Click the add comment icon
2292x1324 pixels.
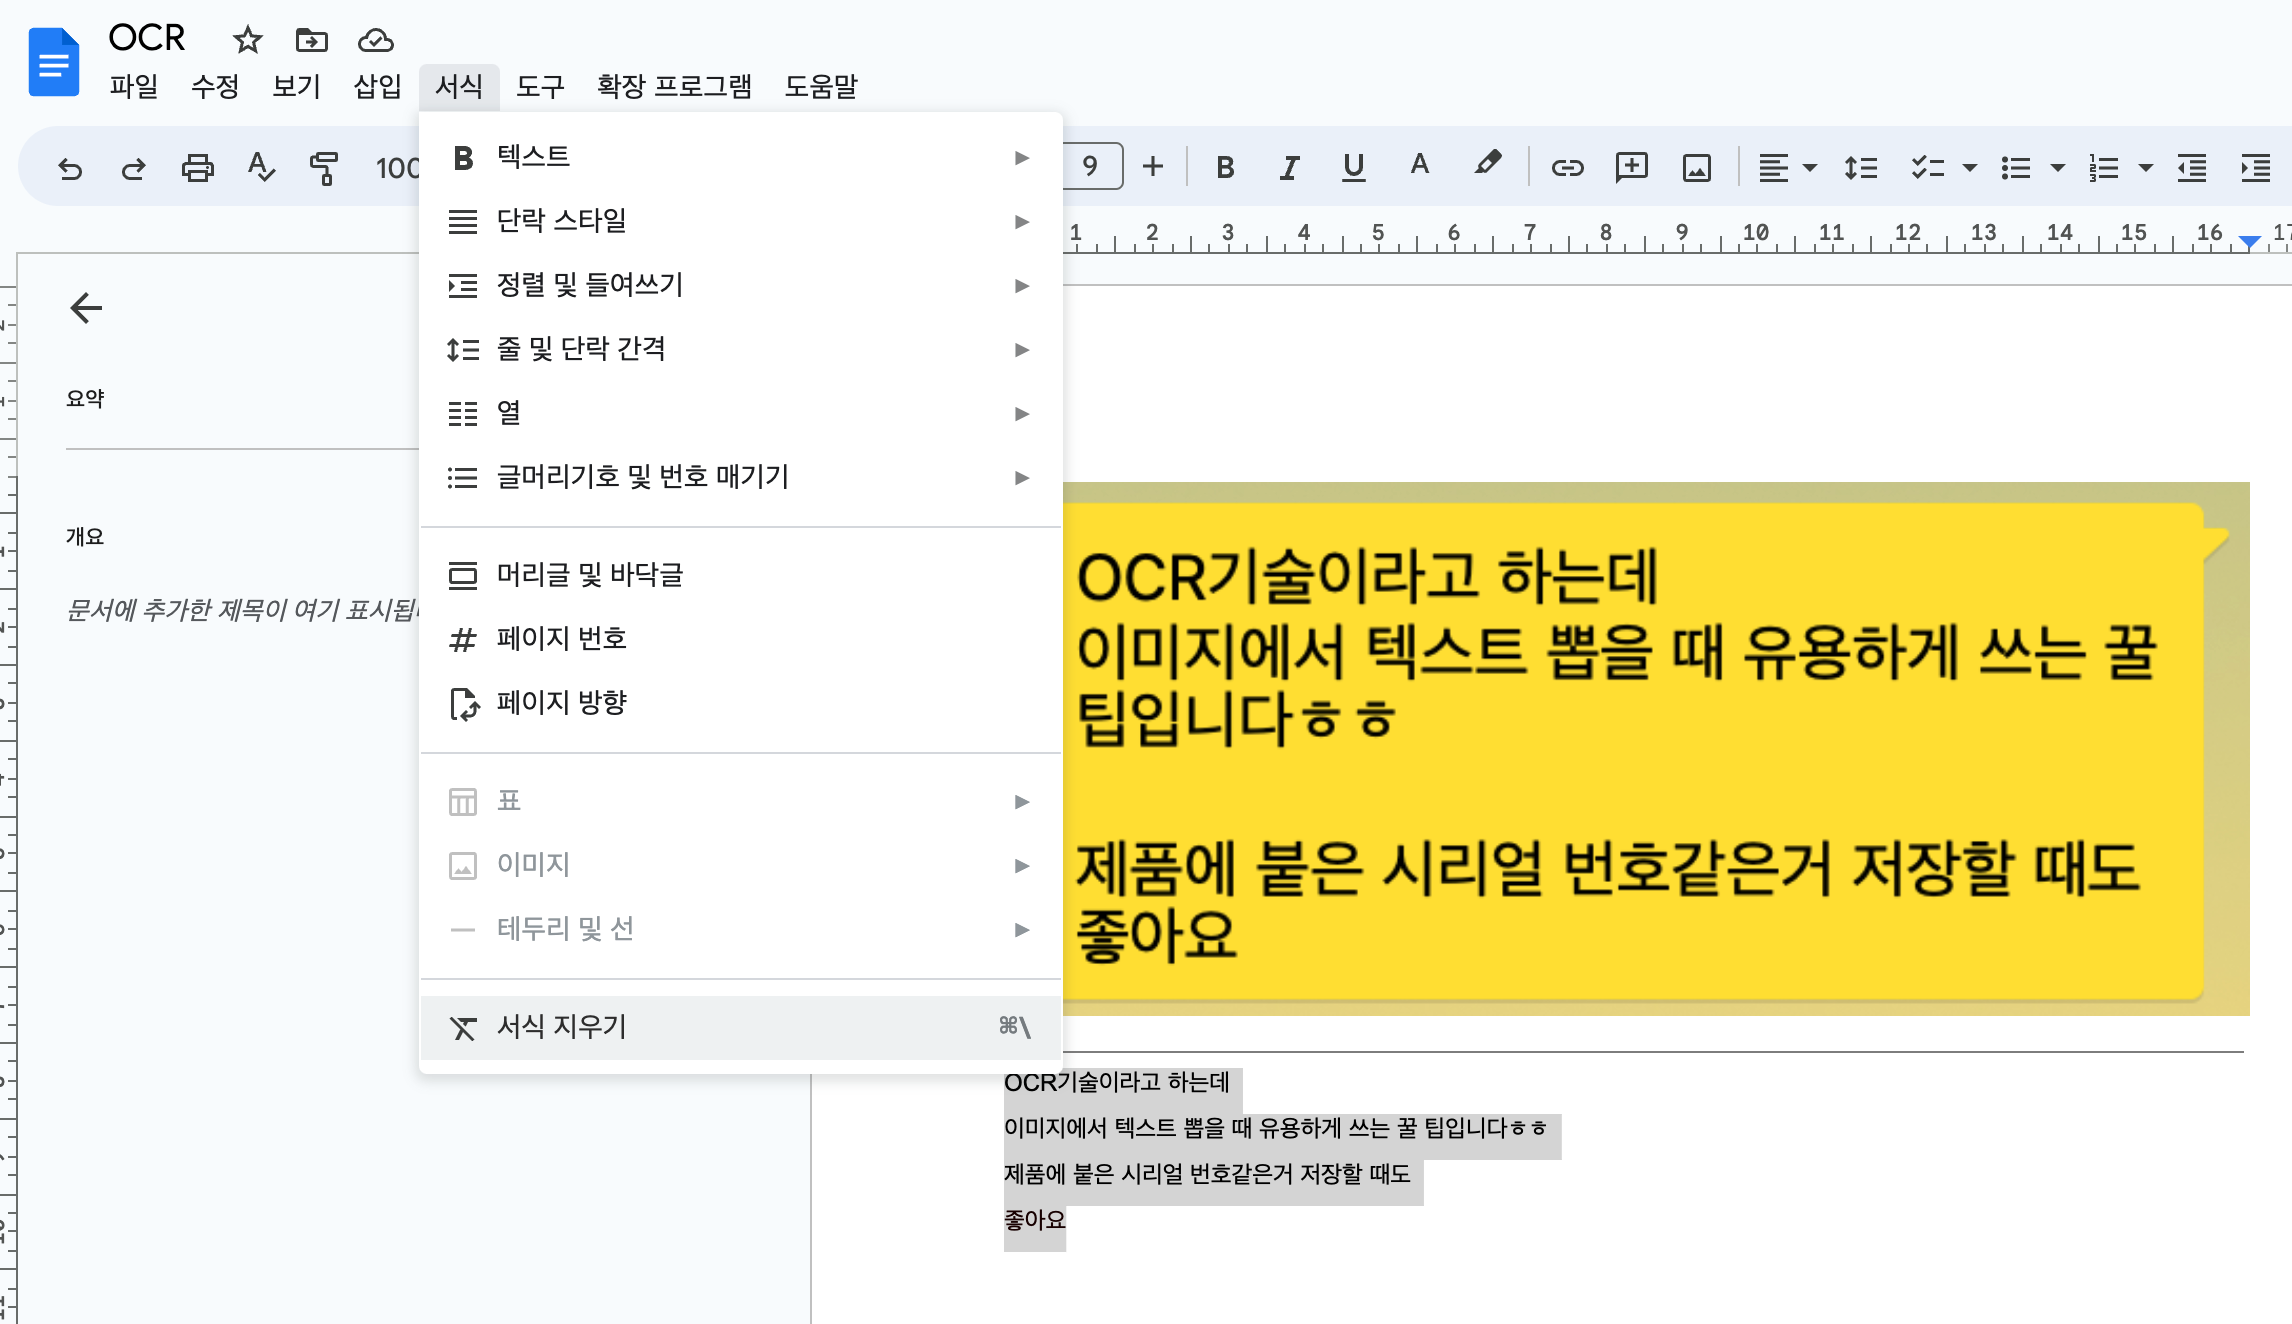coord(1631,167)
